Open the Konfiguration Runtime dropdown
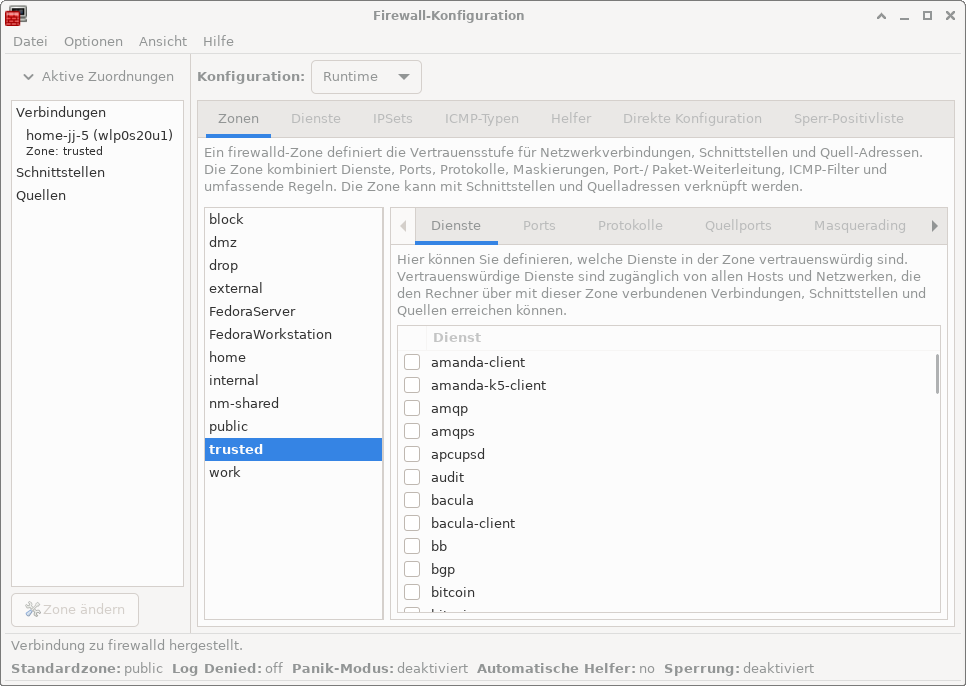 click(366, 77)
